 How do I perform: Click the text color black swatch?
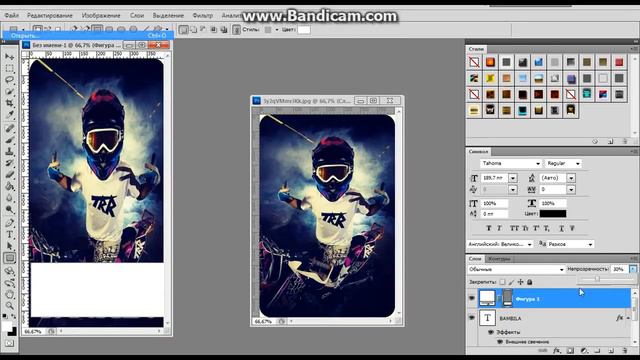point(553,213)
